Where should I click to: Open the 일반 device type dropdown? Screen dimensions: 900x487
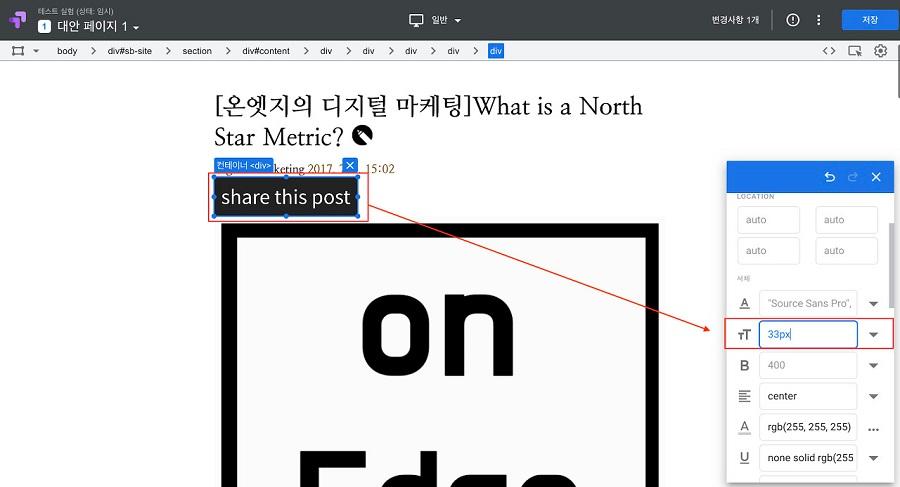(x=446, y=20)
